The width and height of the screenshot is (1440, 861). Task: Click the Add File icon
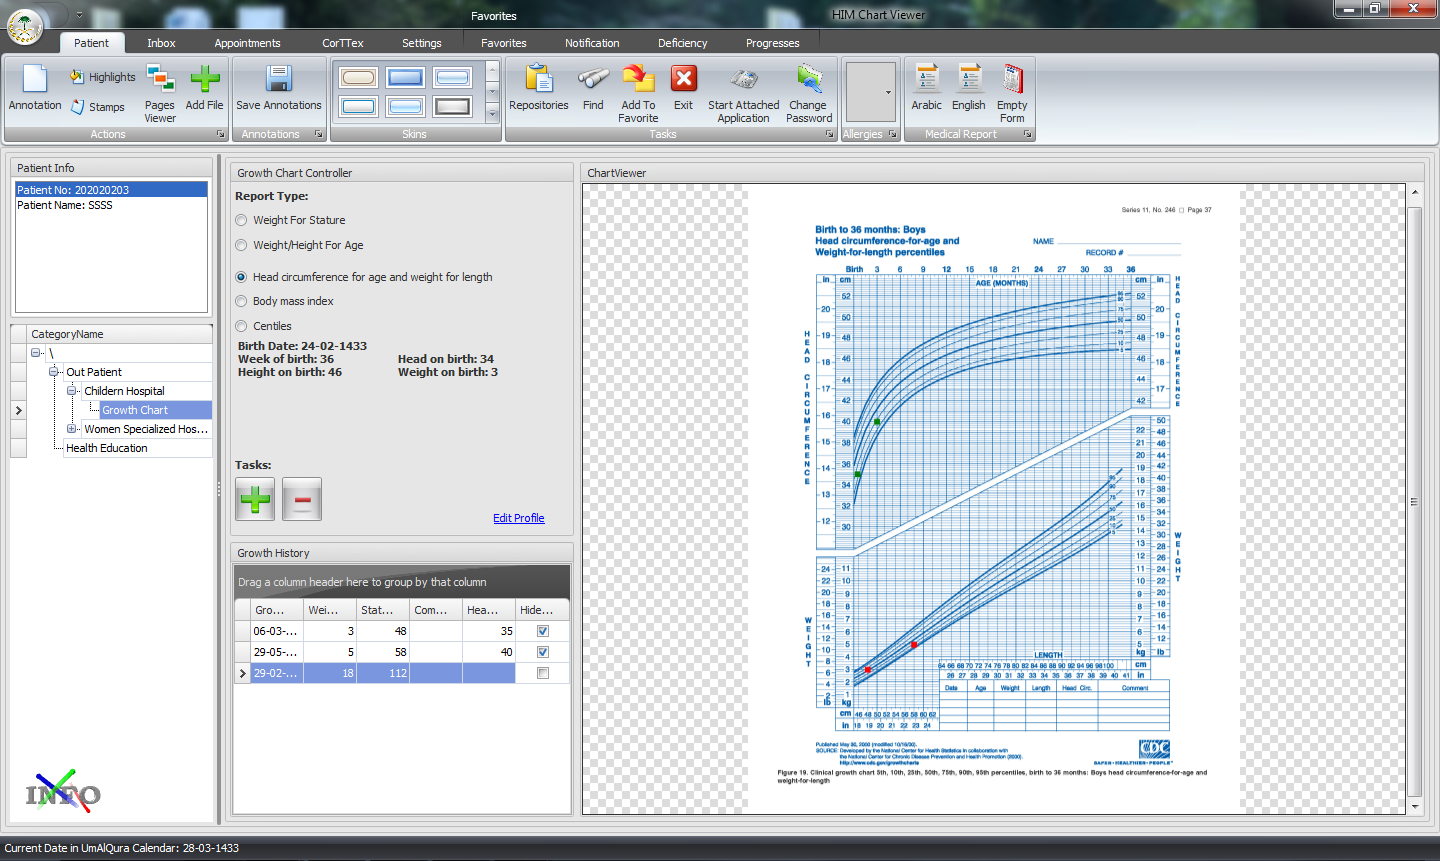(205, 81)
